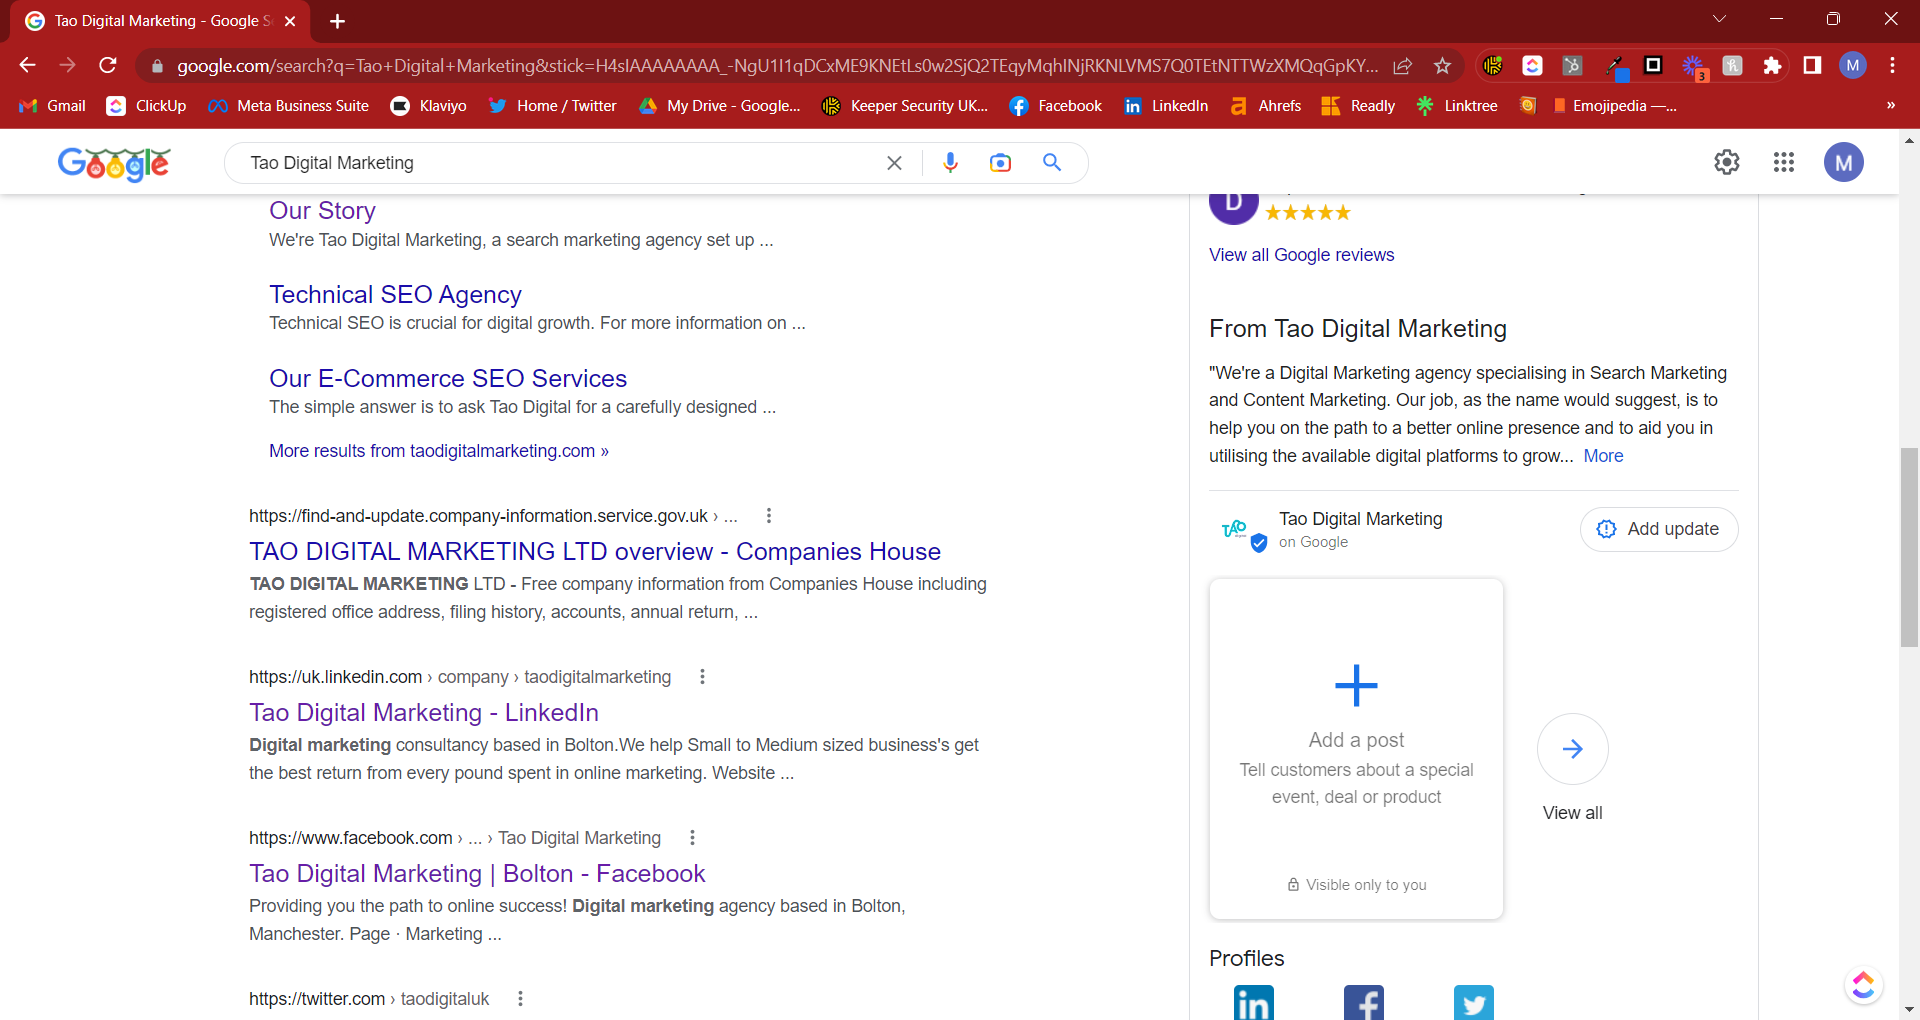1920x1020 pixels.
Task: Open the Google apps grid
Action: click(x=1784, y=162)
